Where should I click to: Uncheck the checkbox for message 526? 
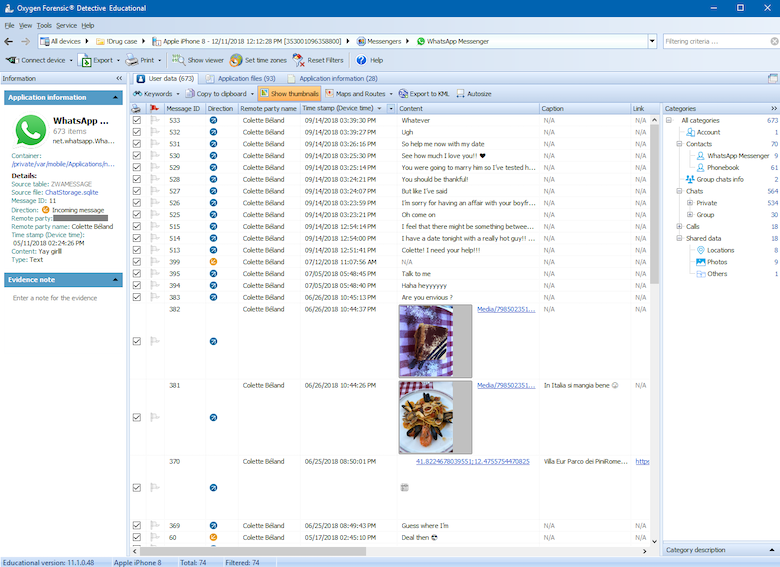tap(137, 203)
